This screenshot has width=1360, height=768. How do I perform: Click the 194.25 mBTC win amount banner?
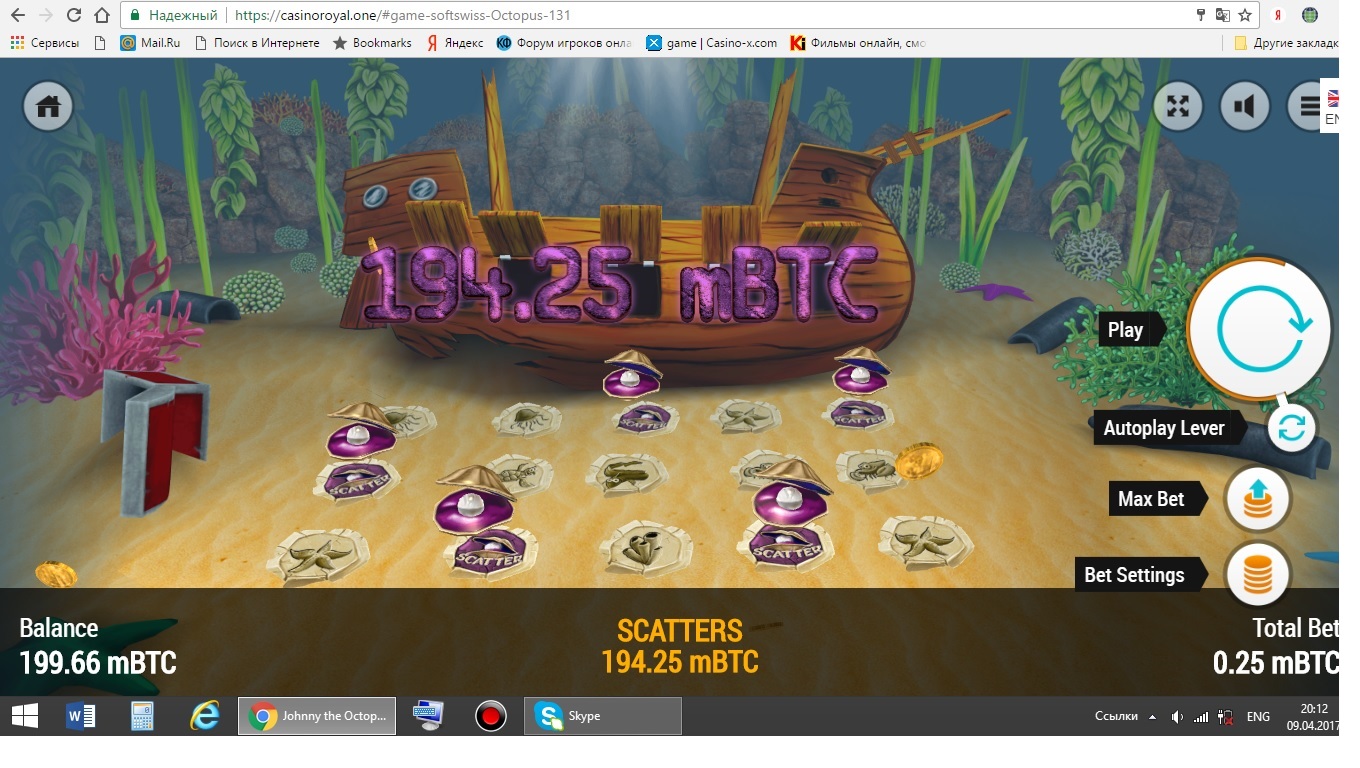620,286
